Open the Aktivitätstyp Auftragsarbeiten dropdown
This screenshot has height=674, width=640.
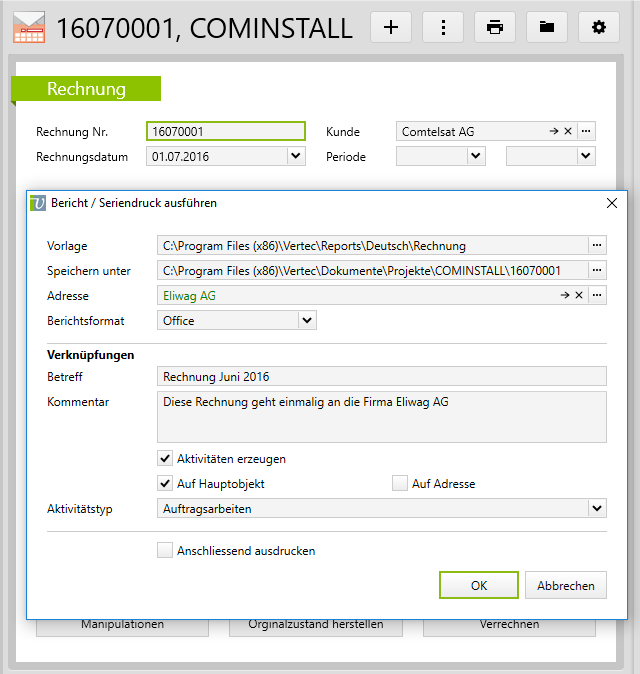click(597, 509)
